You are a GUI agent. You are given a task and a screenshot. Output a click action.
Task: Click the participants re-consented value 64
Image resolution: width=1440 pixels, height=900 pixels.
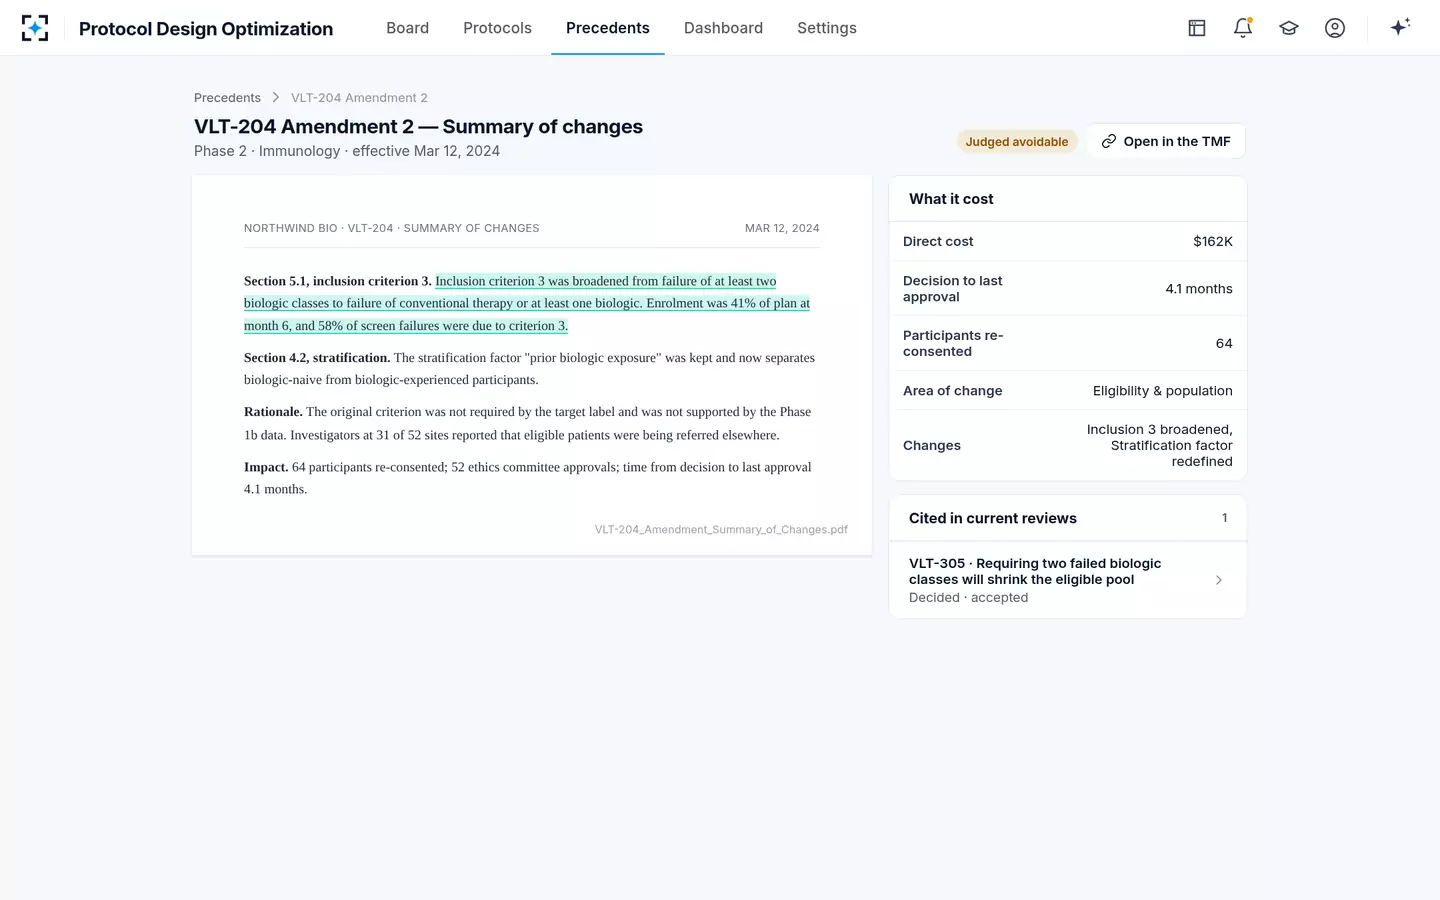[1224, 343]
